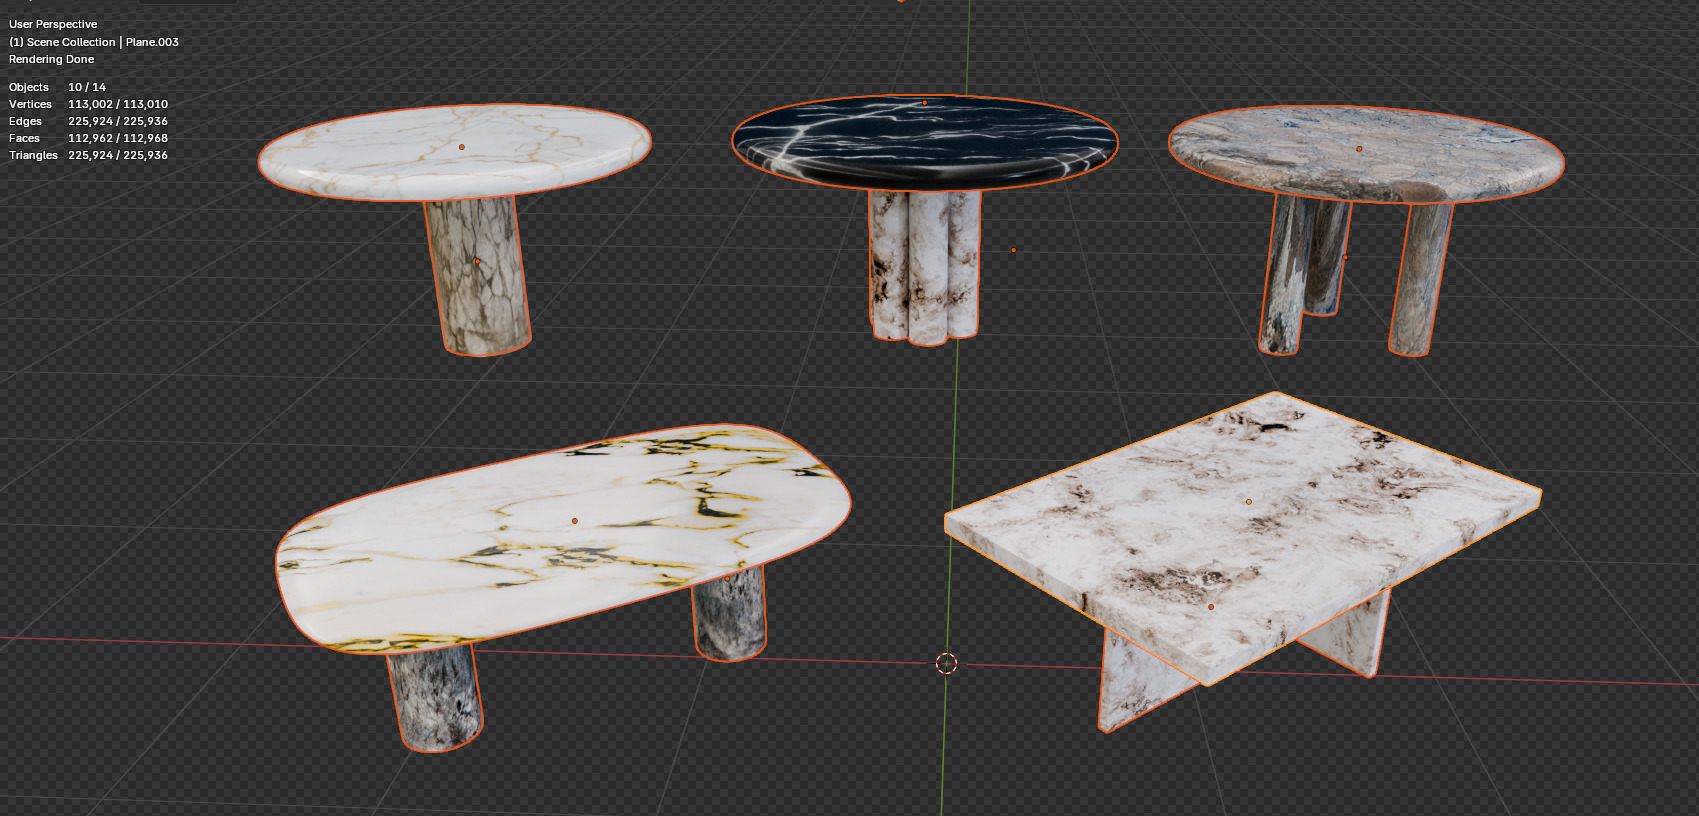Select the front leg of the oval table

pyautogui.click(x=435, y=699)
